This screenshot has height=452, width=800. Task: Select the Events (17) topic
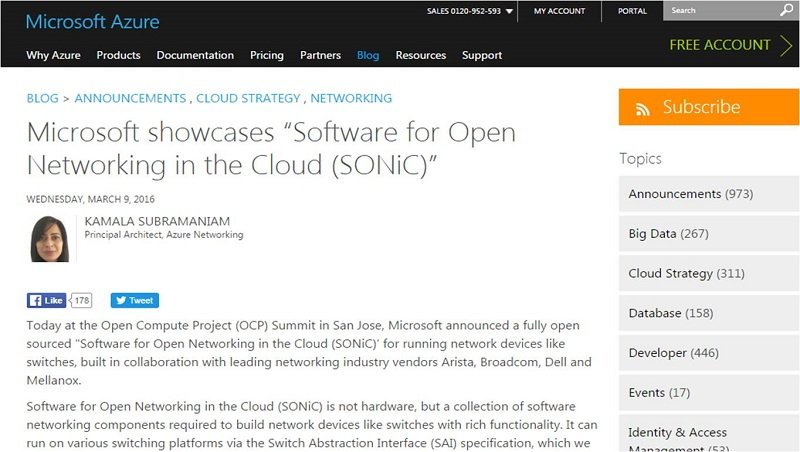pos(709,393)
